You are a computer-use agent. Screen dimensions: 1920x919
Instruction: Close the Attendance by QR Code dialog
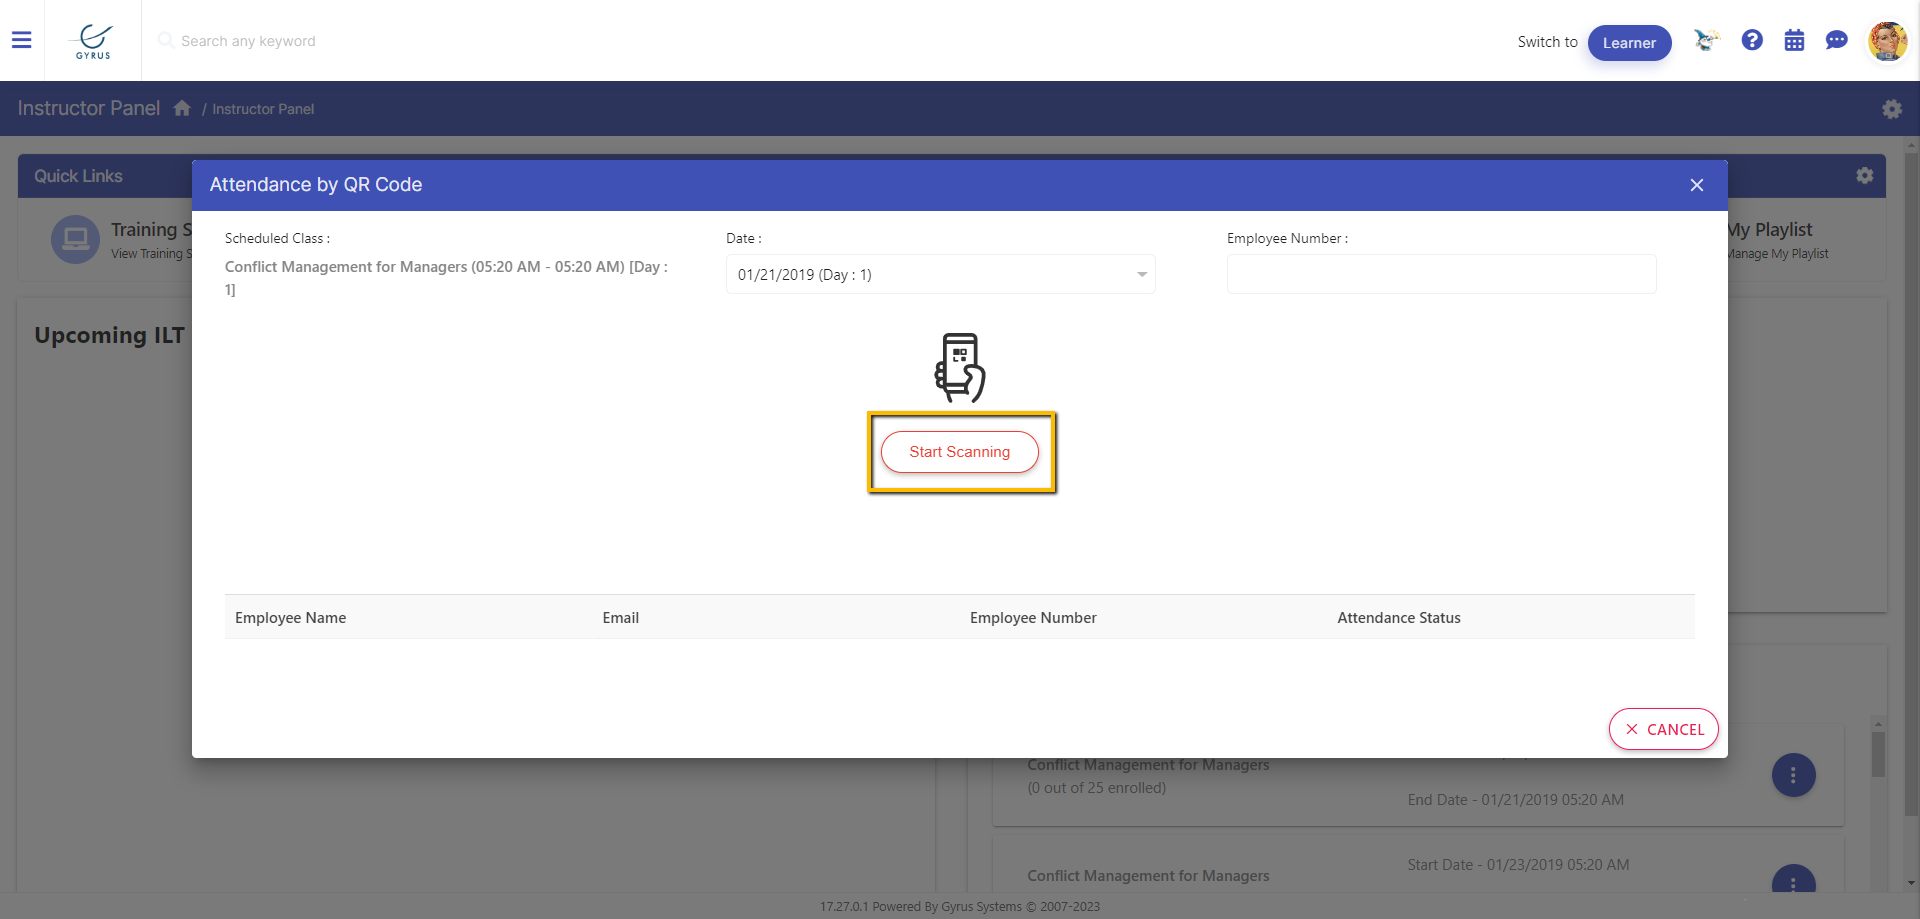tap(1696, 185)
